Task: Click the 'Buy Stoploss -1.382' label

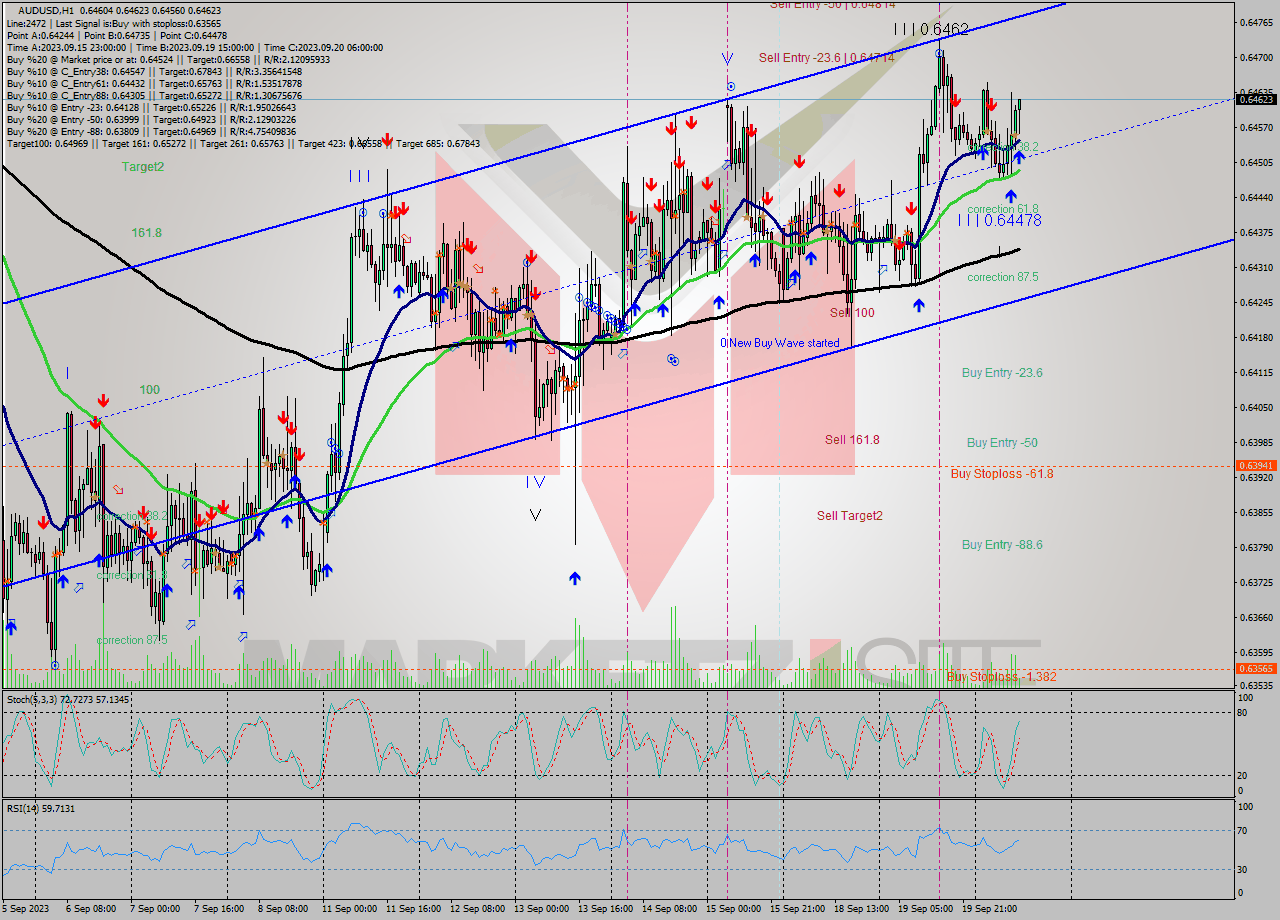Action: pyautogui.click(x=1002, y=677)
